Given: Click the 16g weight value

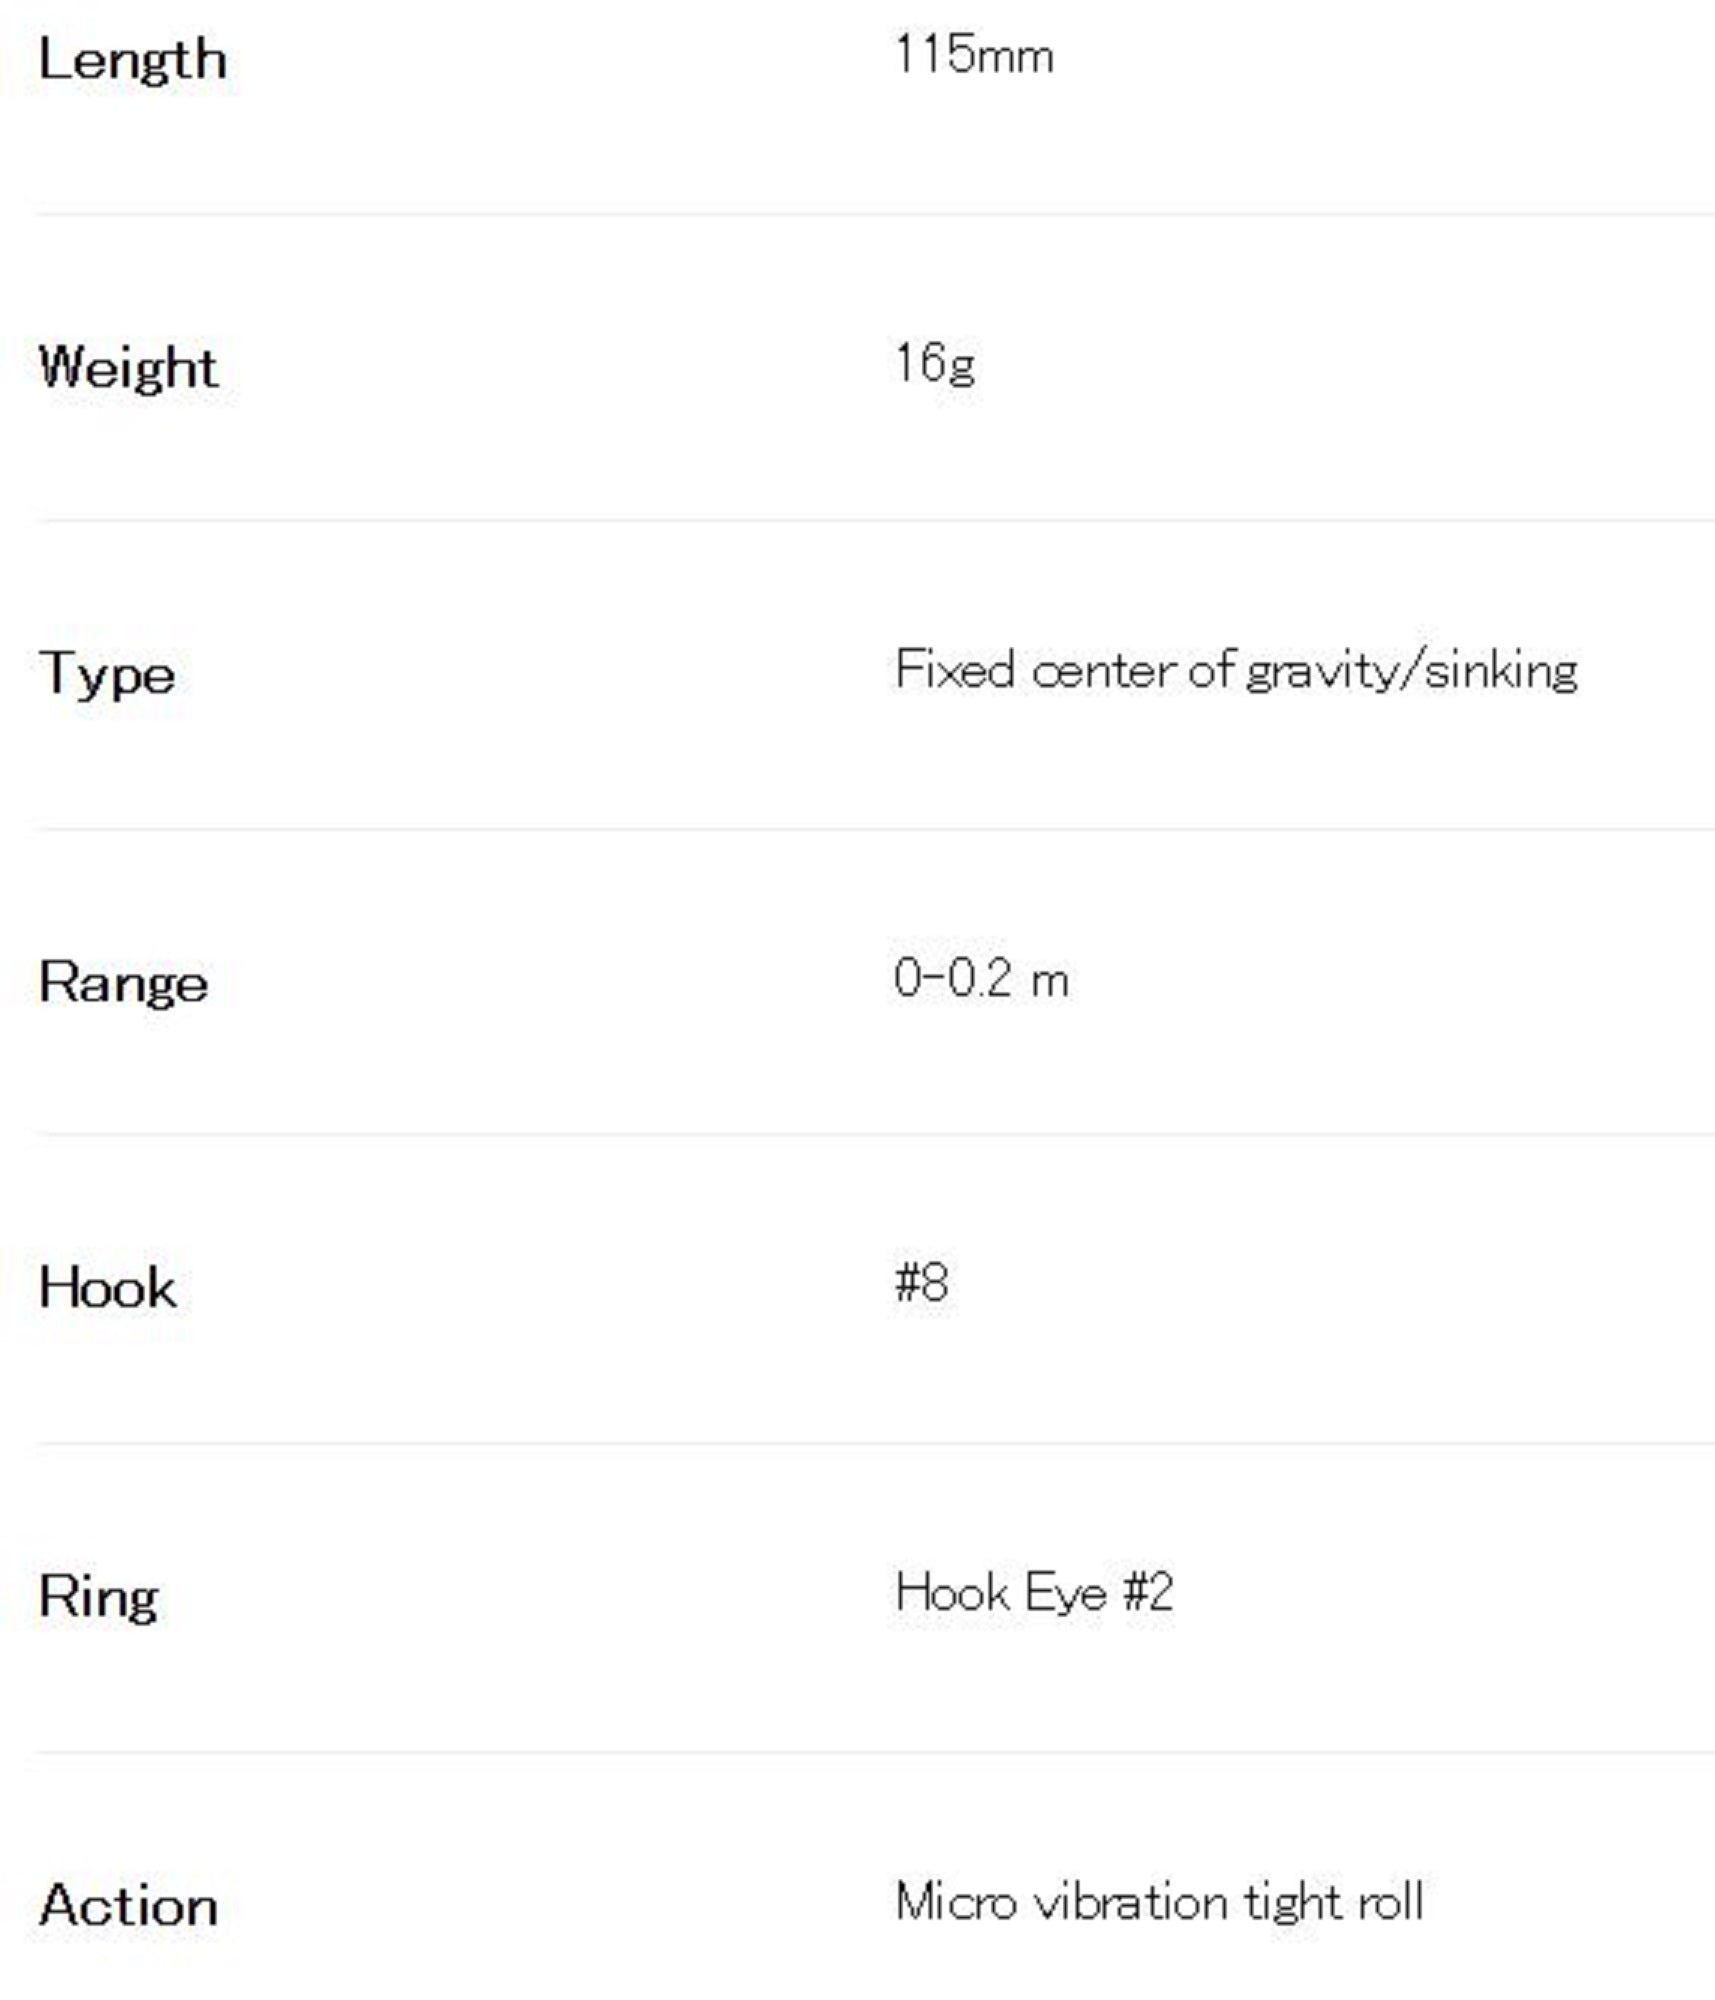Looking at the screenshot, I should coord(934,362).
